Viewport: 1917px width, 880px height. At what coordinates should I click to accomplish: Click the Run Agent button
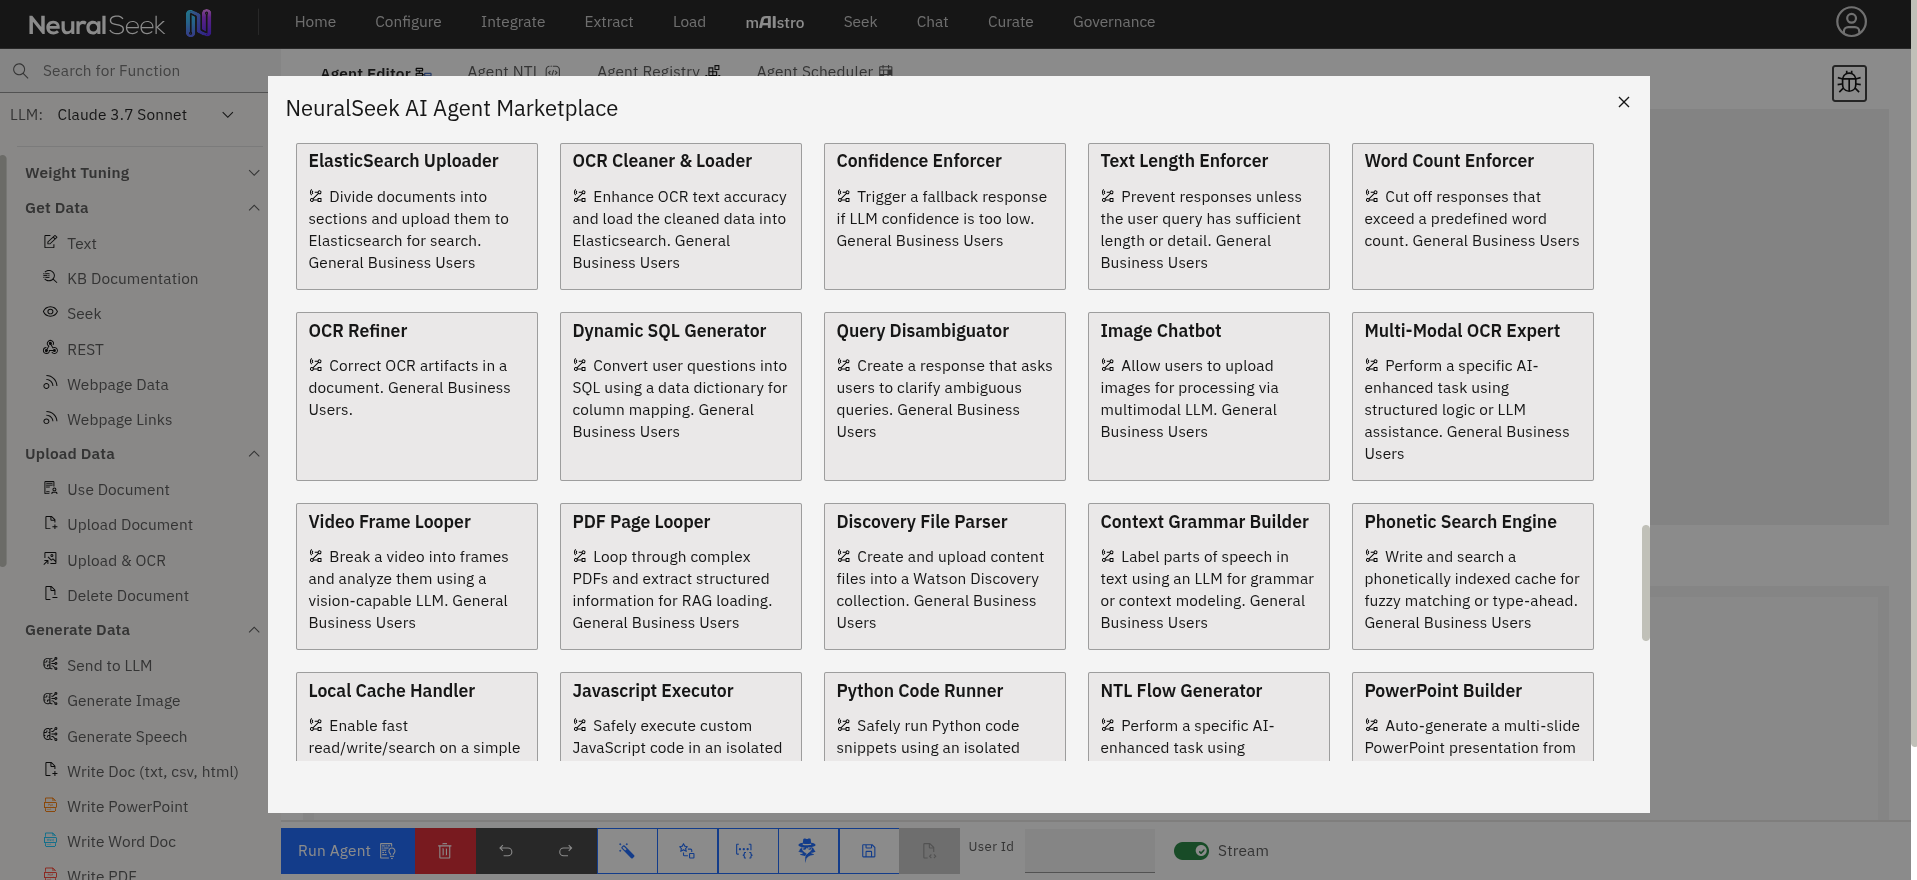347,851
